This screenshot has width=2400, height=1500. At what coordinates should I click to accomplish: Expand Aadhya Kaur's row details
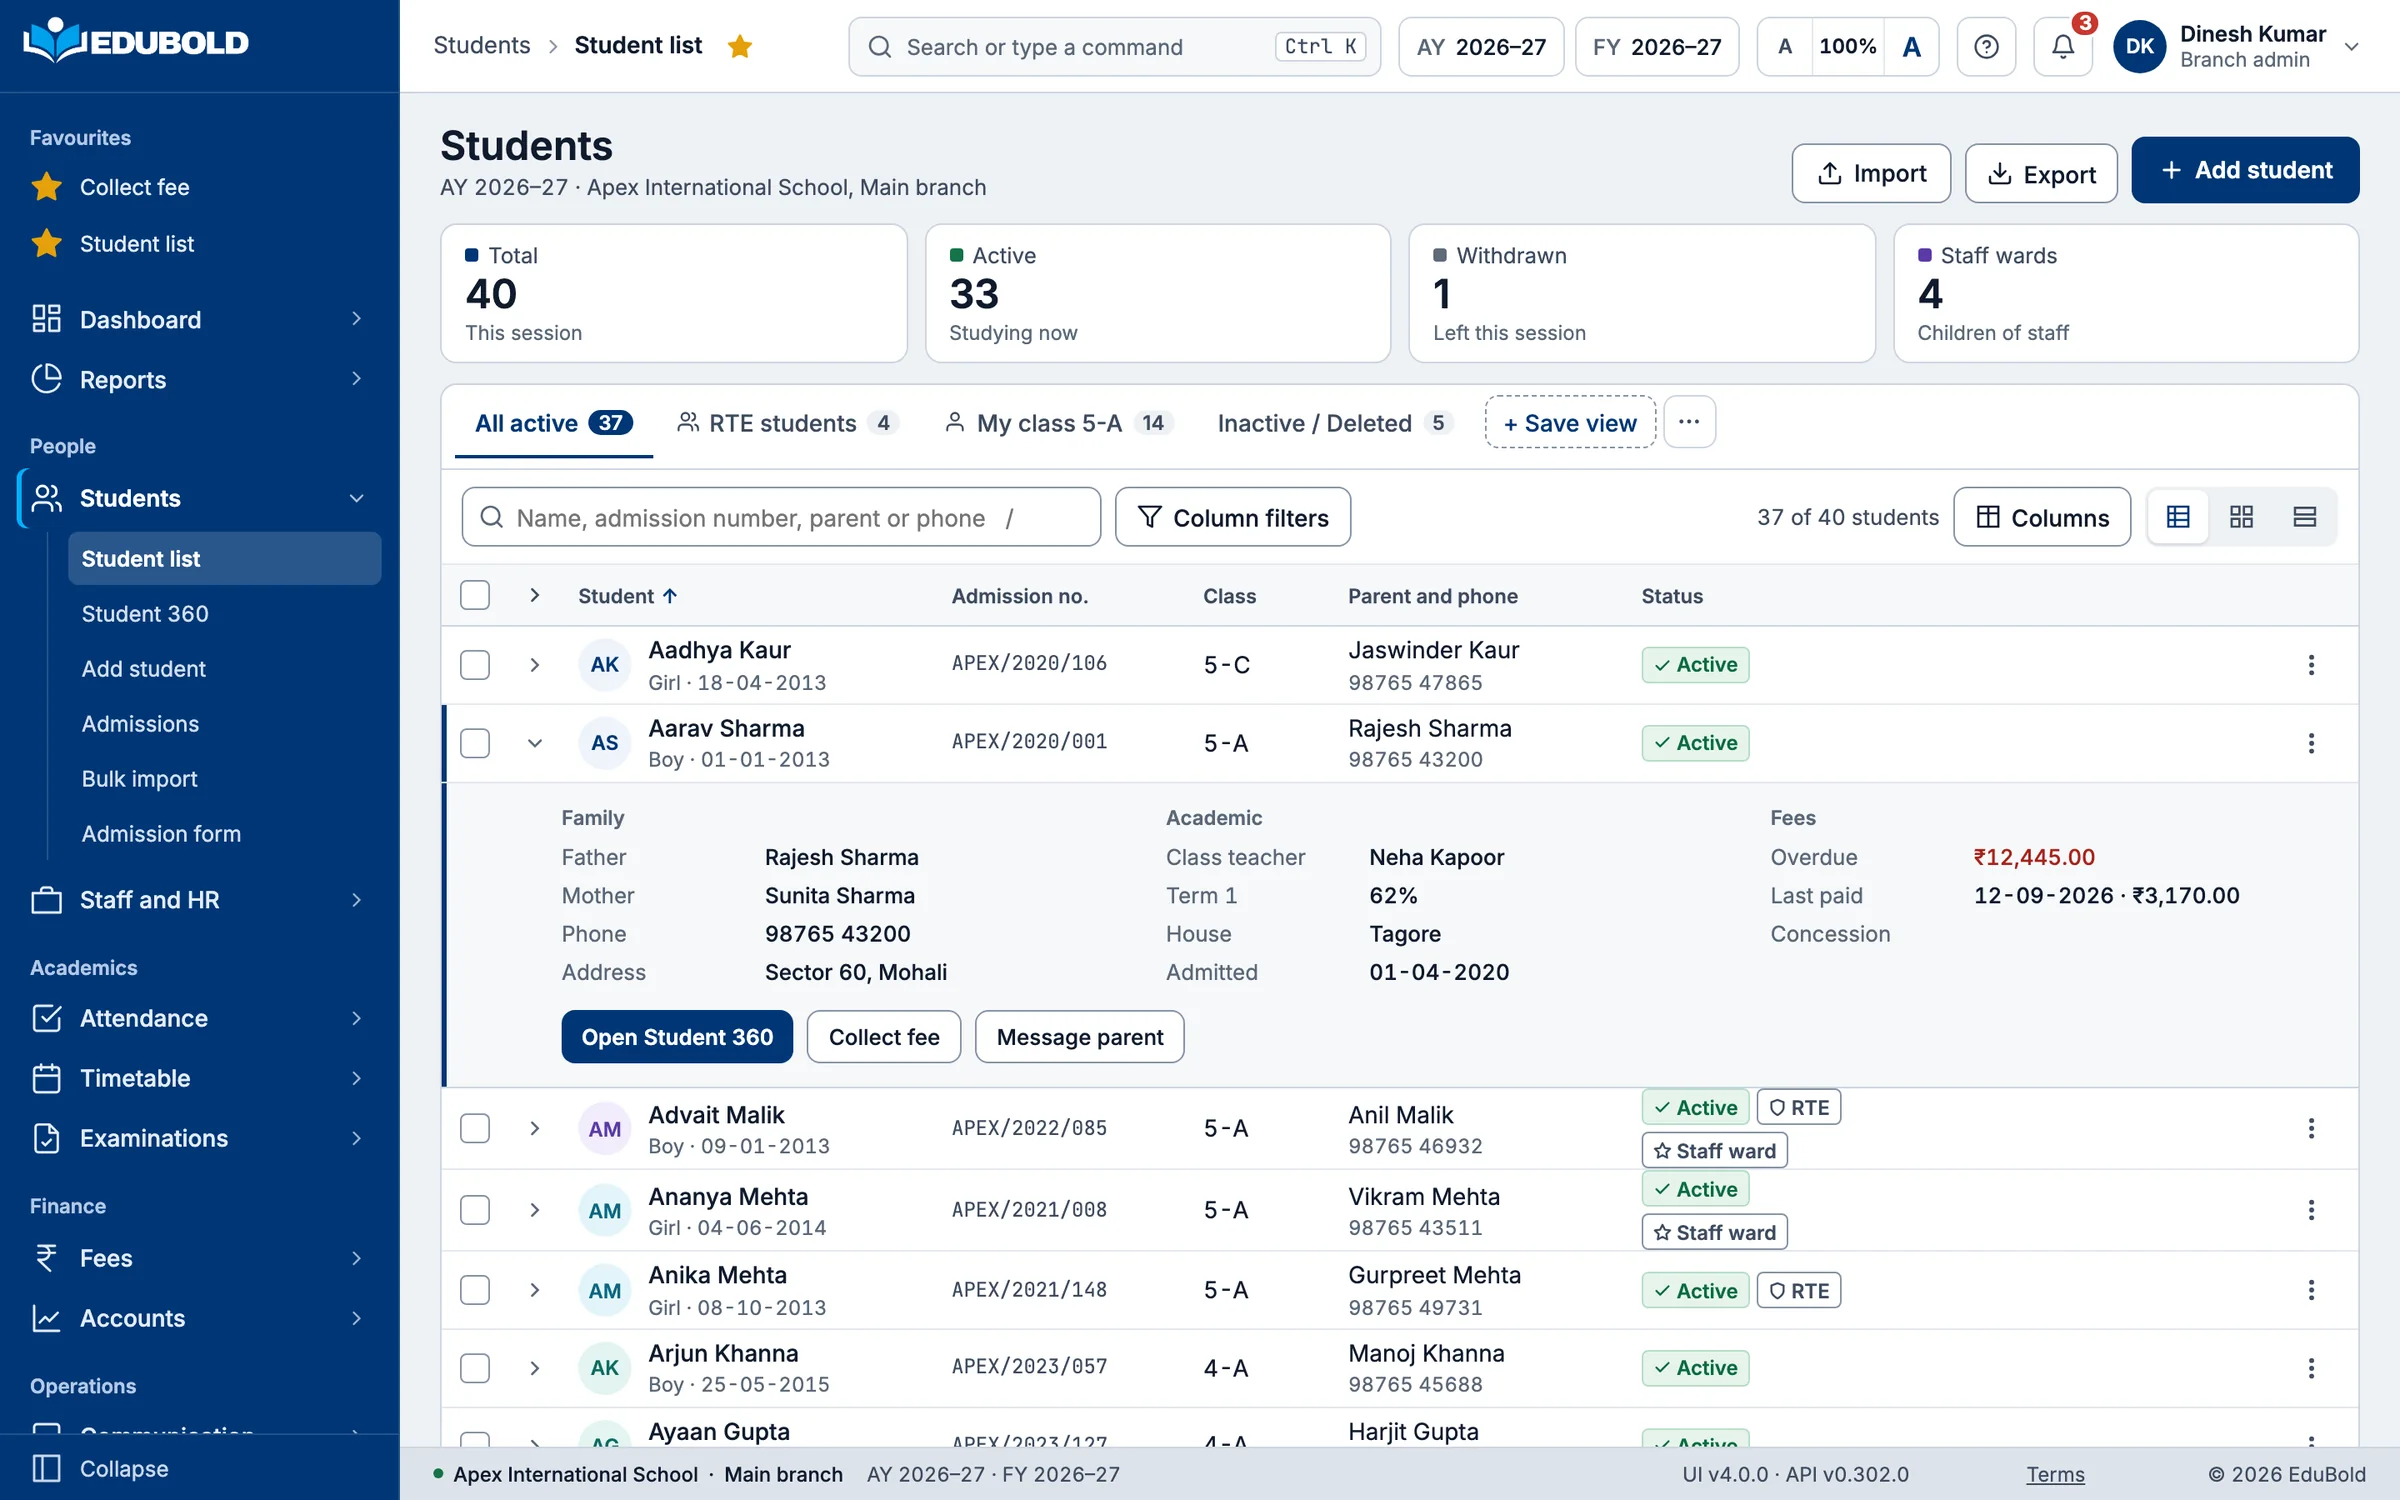[x=535, y=665]
